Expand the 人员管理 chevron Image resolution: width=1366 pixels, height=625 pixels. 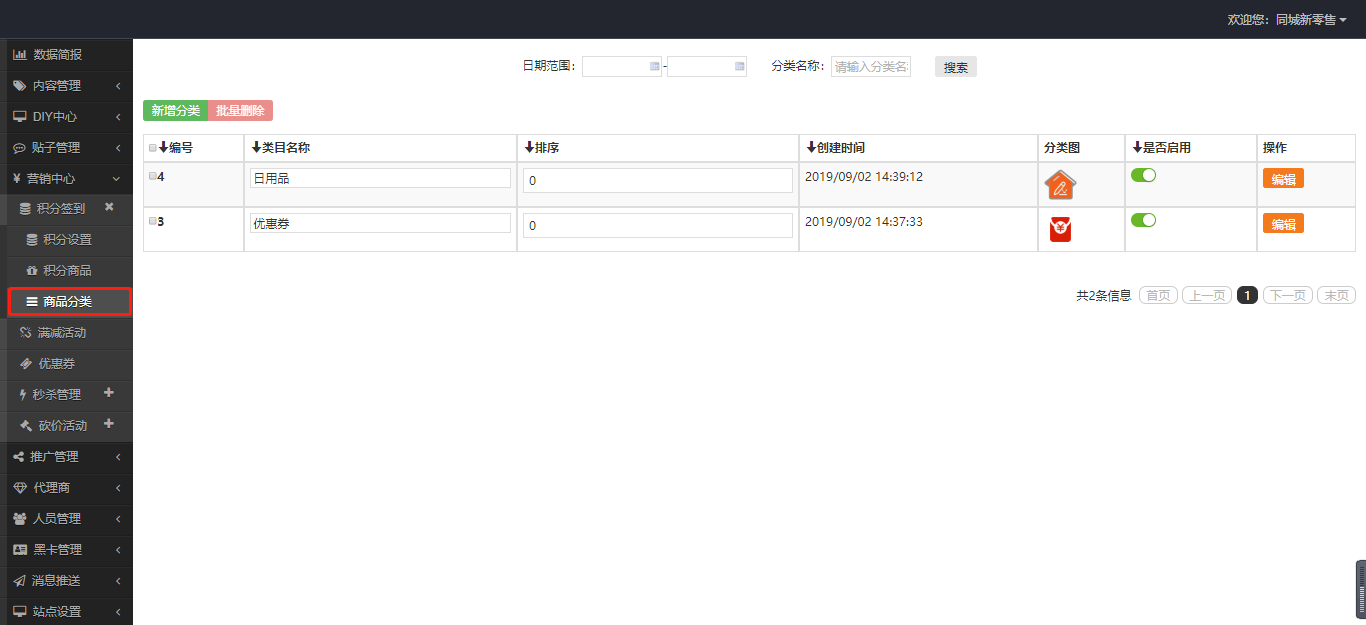coord(118,519)
